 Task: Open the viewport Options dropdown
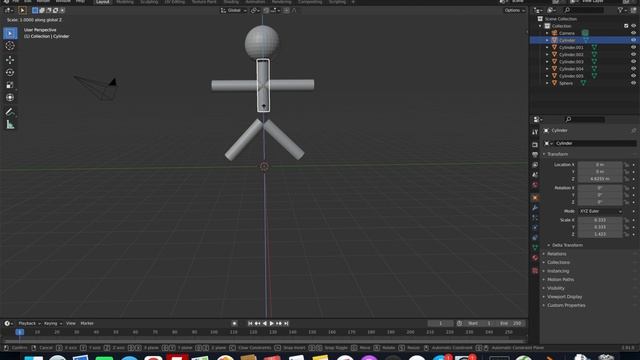(514, 10)
